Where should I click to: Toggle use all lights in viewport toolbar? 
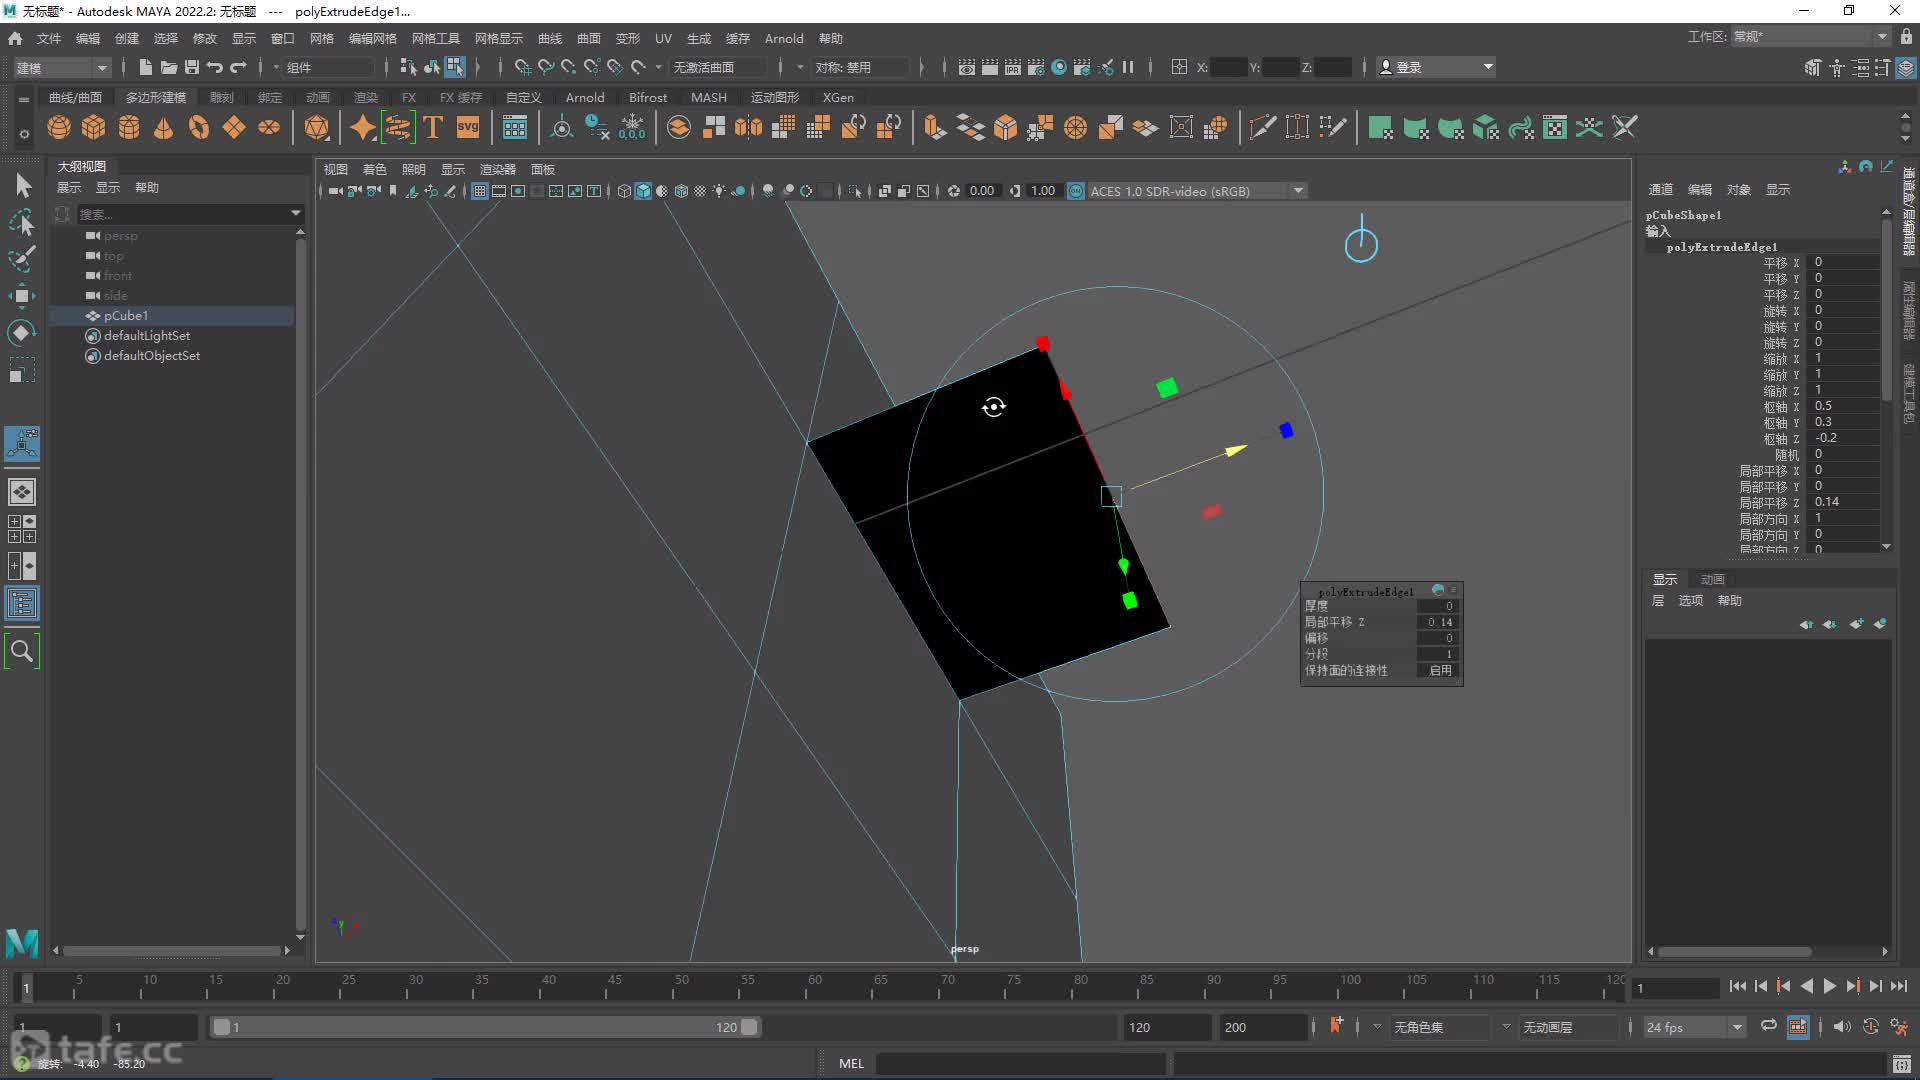click(719, 191)
